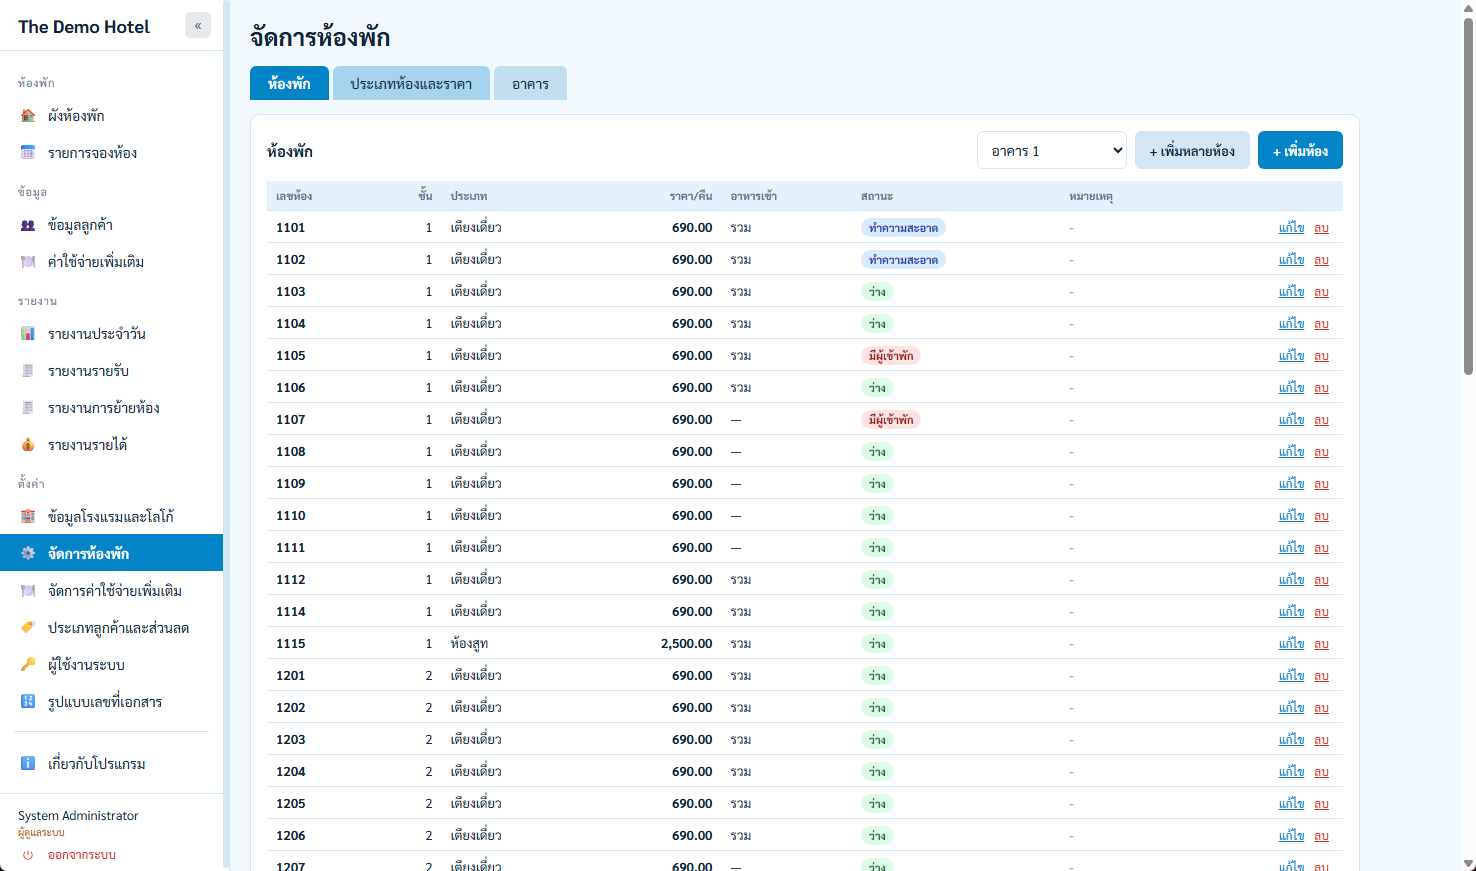Click the จัดการห้องพัก gear icon
Screen dimensions: 1476x871
tap(28, 553)
